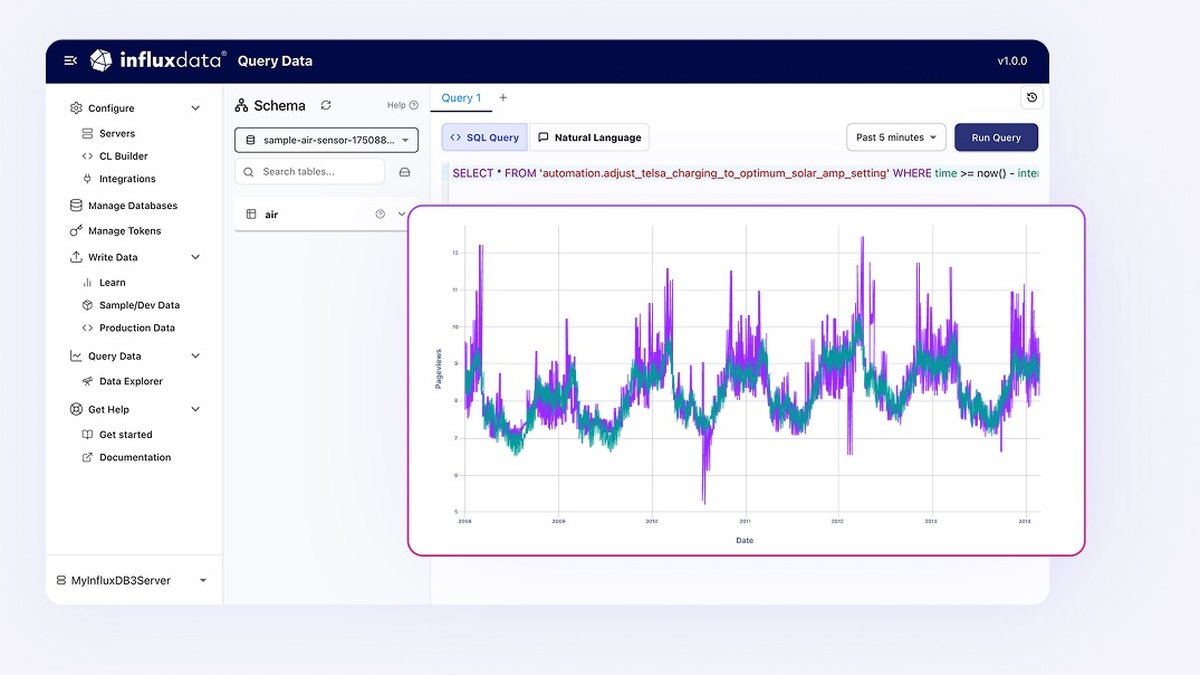Click the air table grid icon
The image size is (1200, 675).
click(251, 214)
